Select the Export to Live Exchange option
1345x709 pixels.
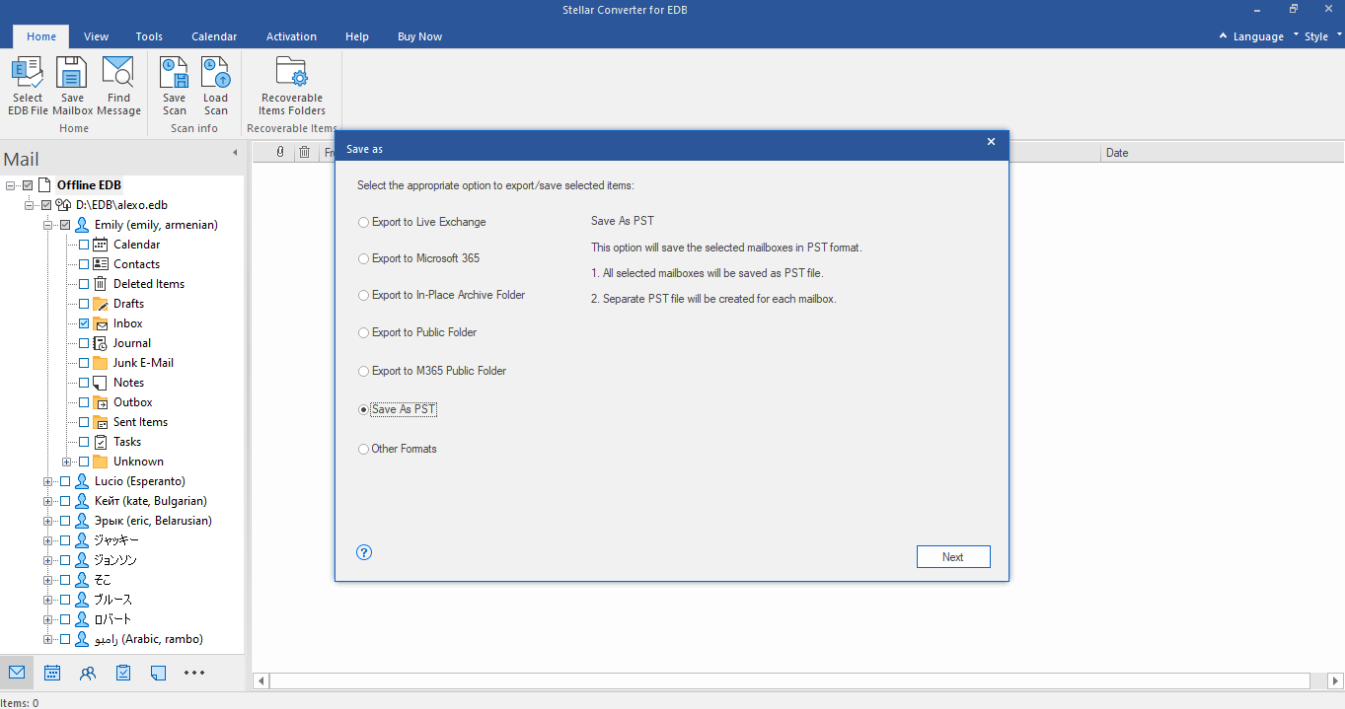click(364, 222)
